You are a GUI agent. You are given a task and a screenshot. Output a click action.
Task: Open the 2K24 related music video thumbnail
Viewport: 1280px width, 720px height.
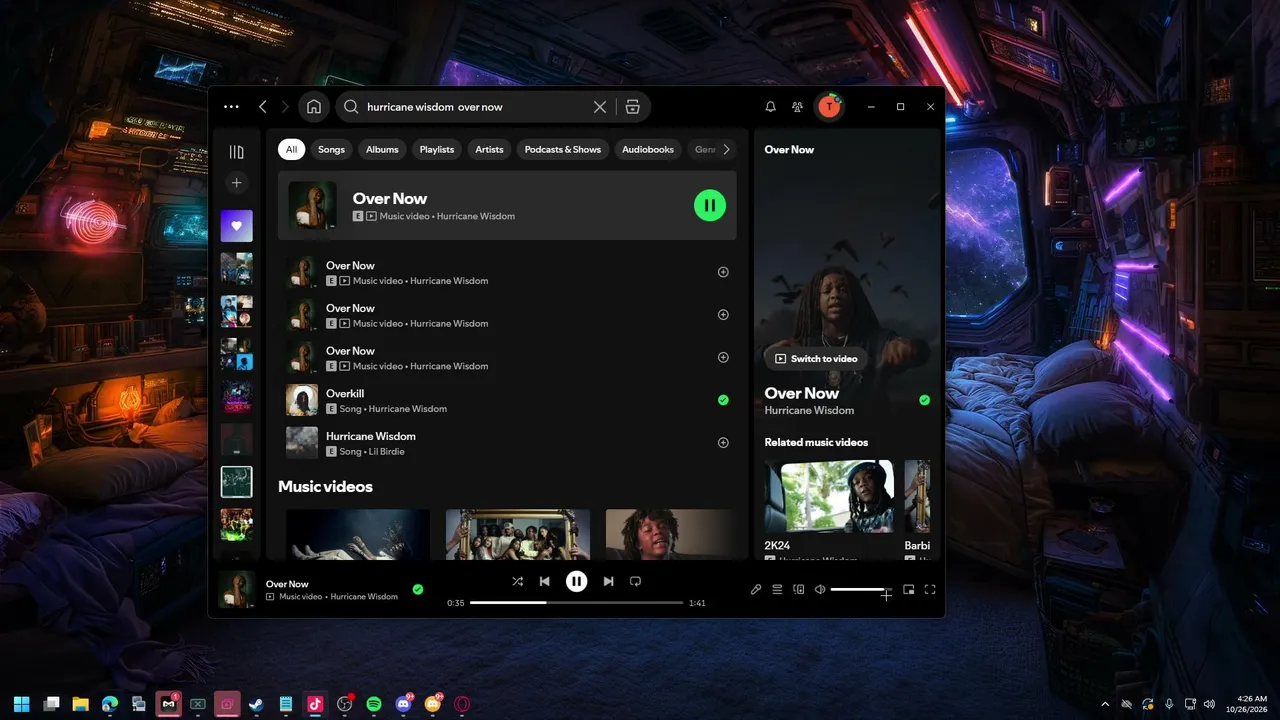[x=829, y=497]
